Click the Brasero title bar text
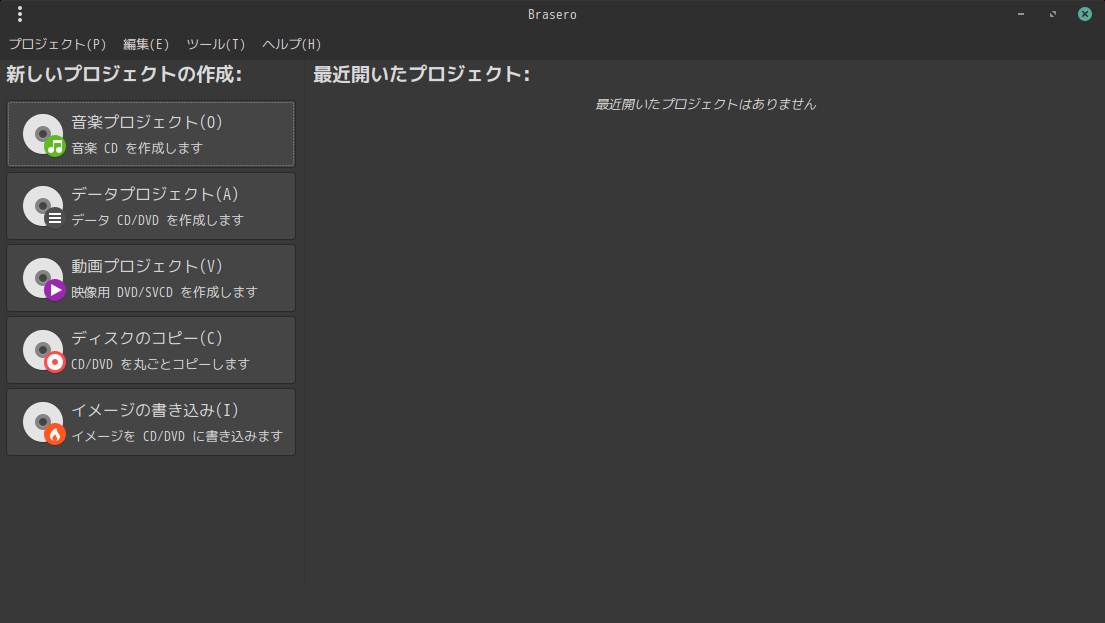Image resolution: width=1105 pixels, height=623 pixels. (552, 15)
